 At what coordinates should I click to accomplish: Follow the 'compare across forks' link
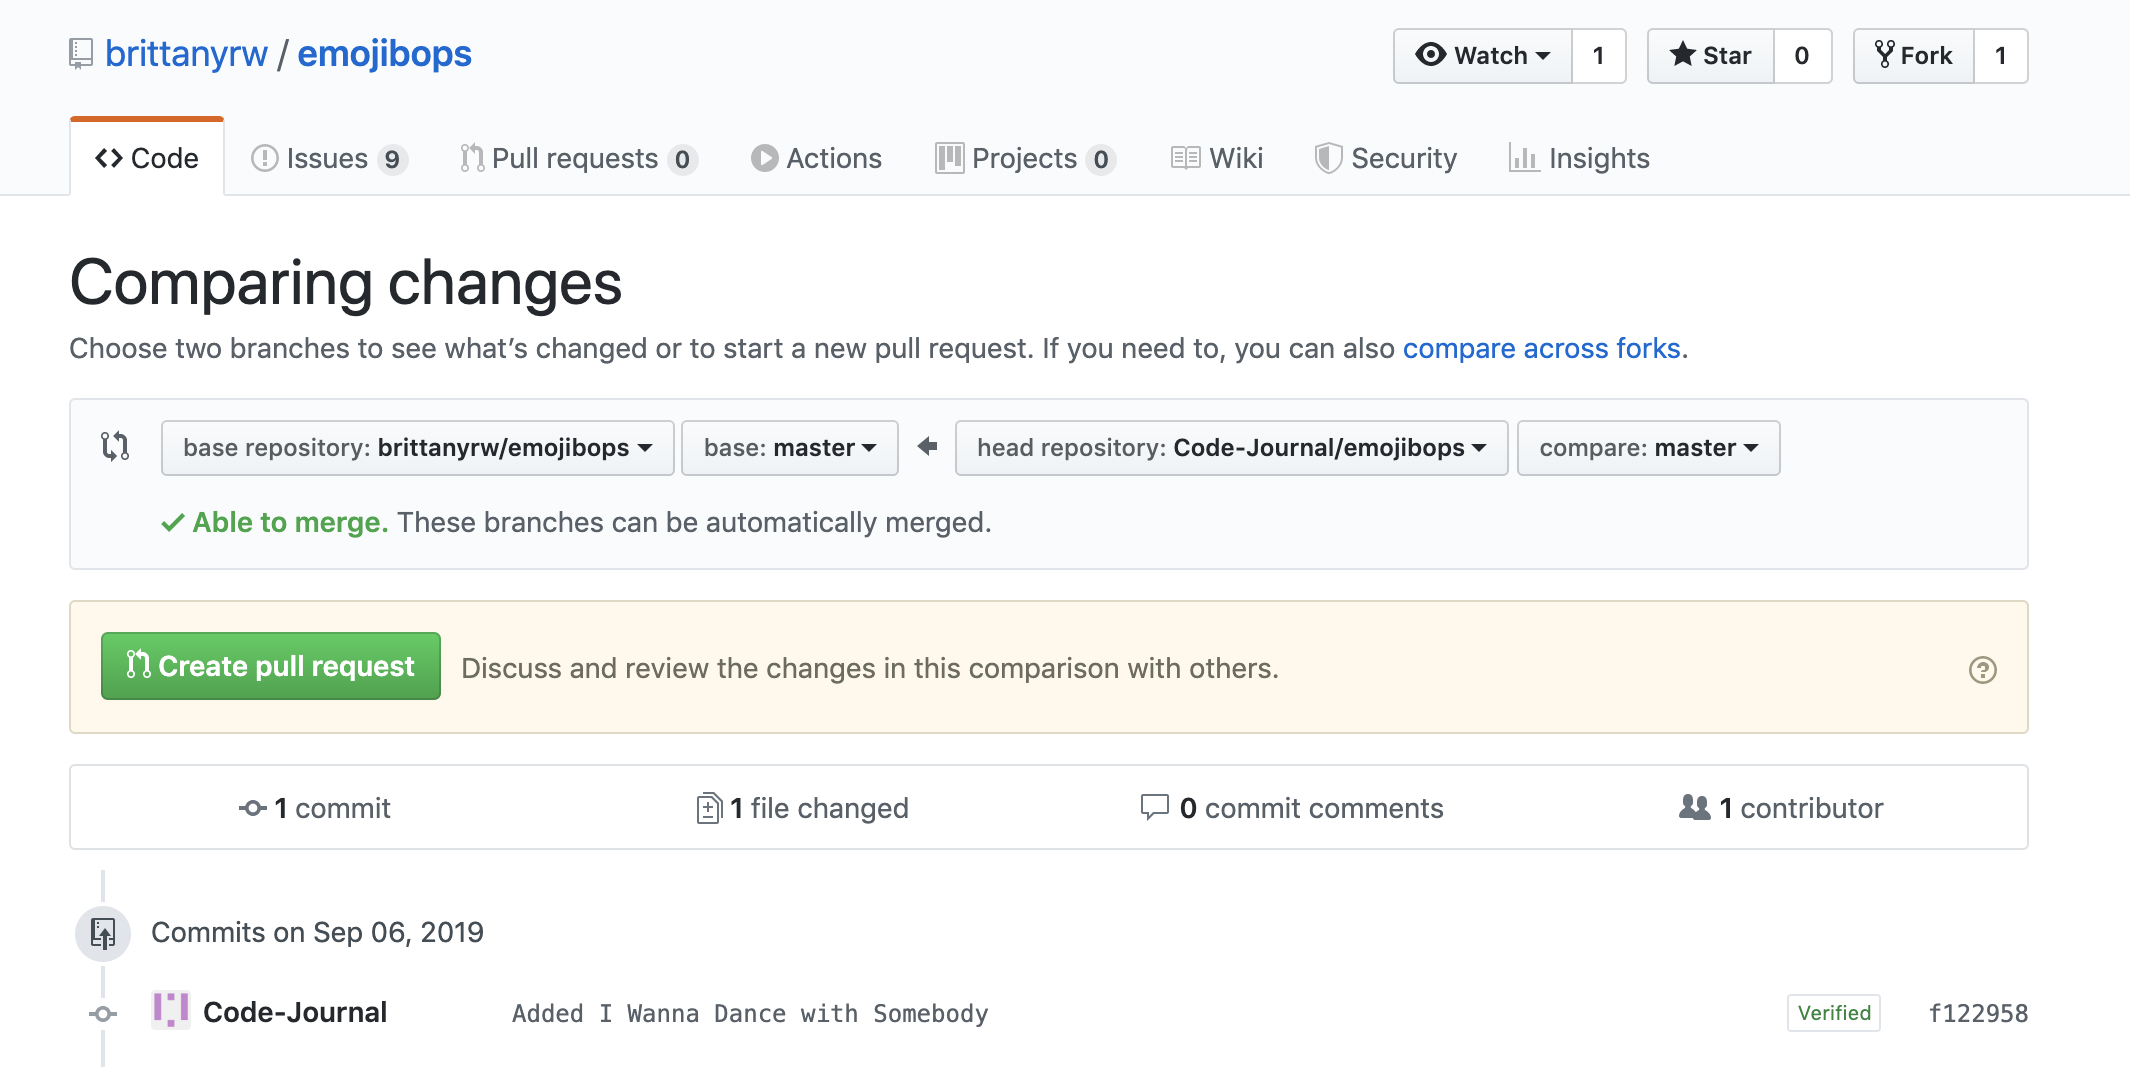coord(1541,348)
